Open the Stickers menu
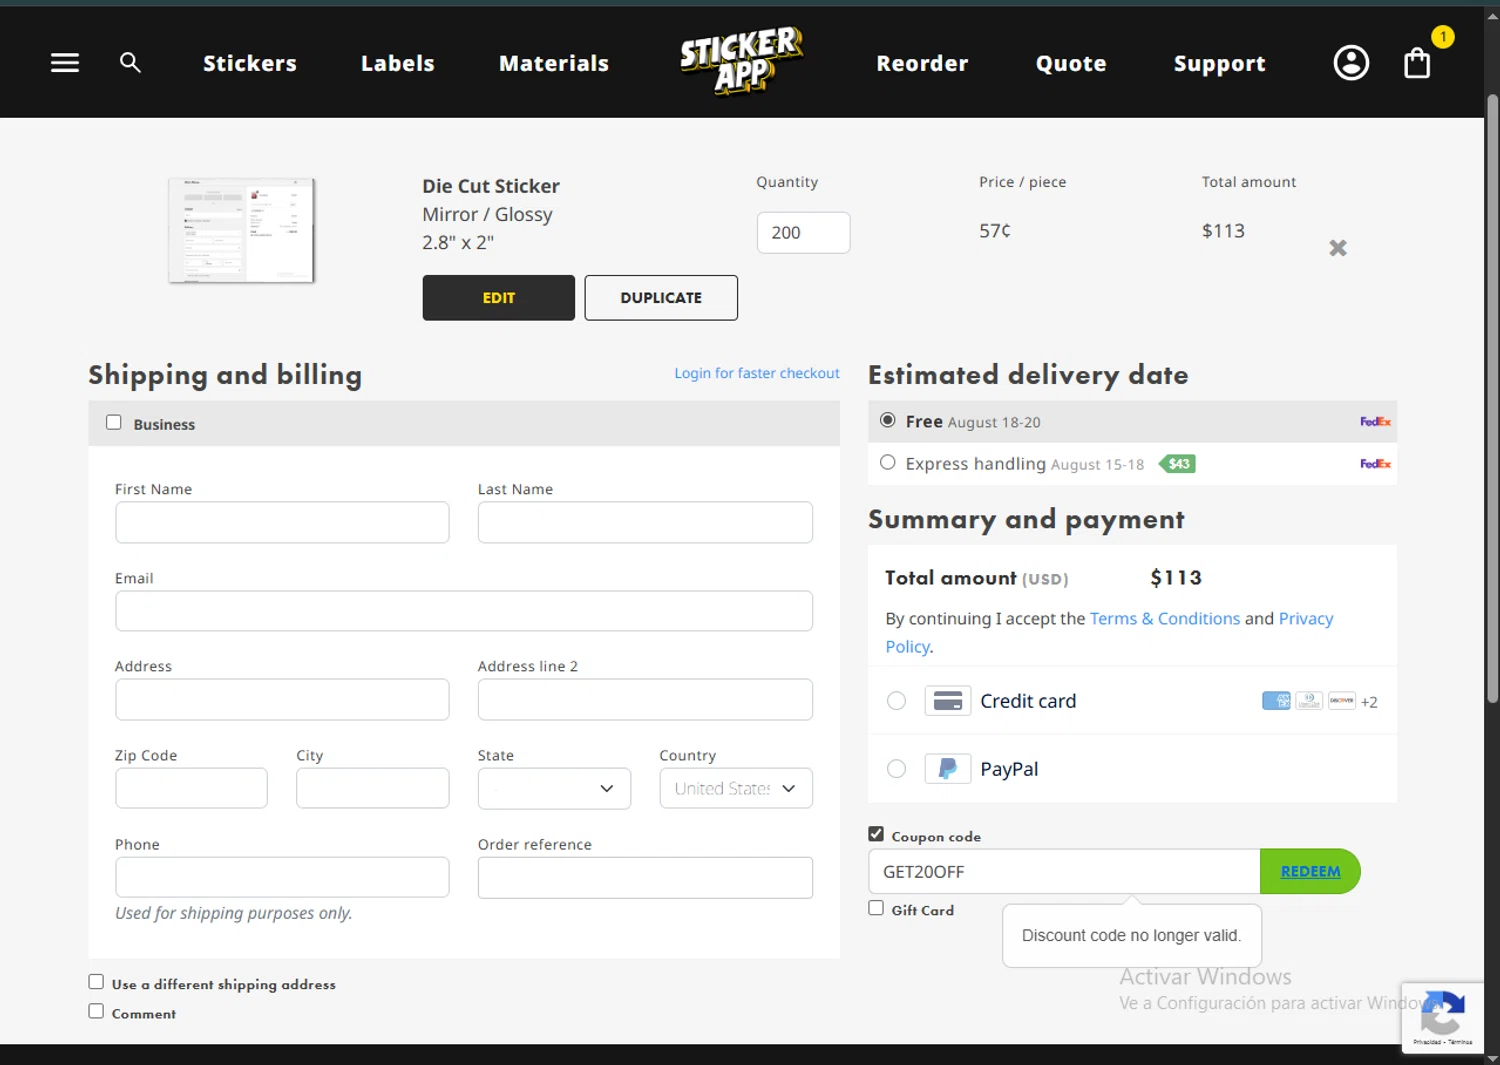This screenshot has width=1500, height=1065. click(x=250, y=63)
